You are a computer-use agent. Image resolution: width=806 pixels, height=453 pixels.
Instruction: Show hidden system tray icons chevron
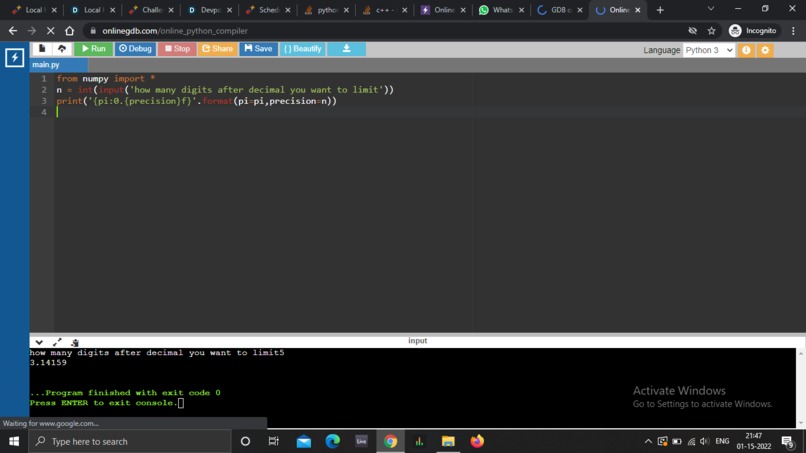pyautogui.click(x=648, y=441)
